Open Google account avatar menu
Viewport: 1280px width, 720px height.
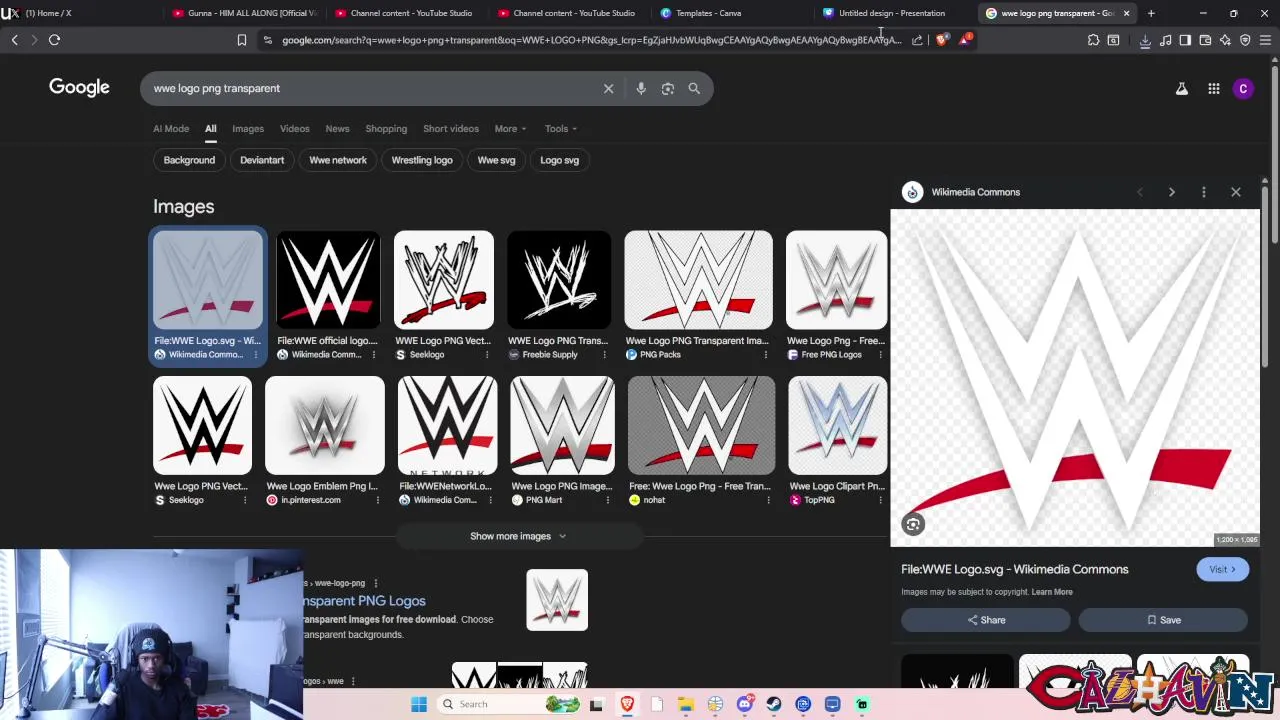pos(1243,88)
